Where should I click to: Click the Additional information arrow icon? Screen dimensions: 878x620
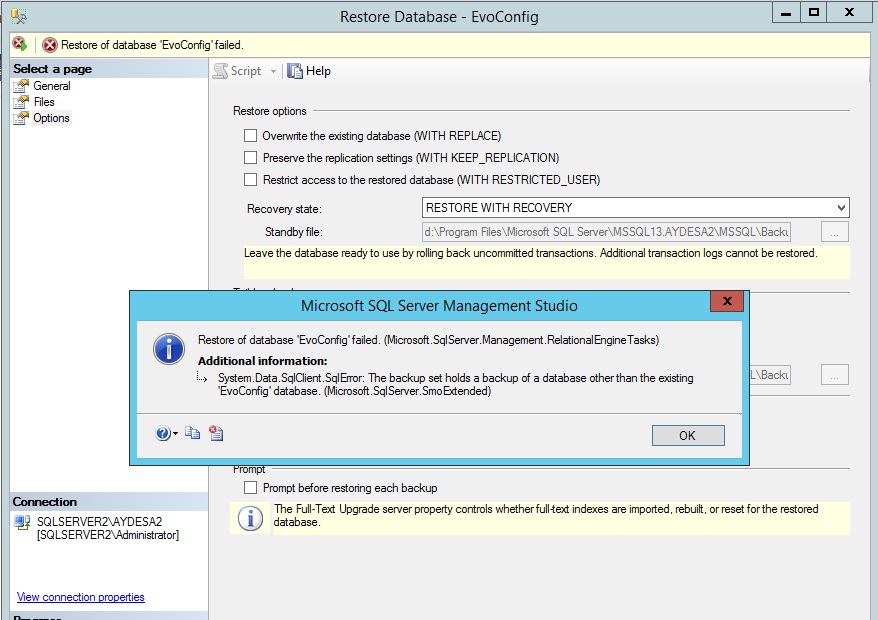tap(202, 377)
